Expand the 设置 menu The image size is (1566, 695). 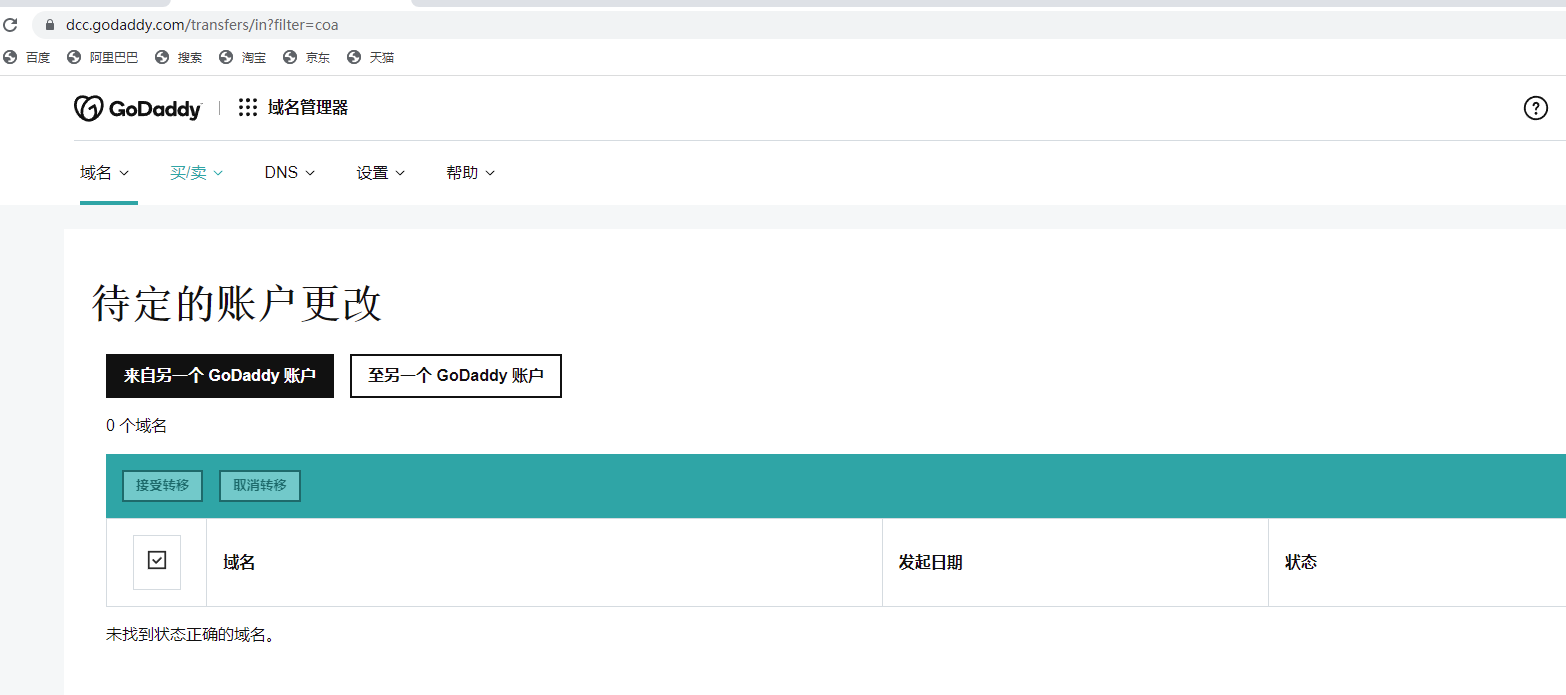click(x=381, y=173)
